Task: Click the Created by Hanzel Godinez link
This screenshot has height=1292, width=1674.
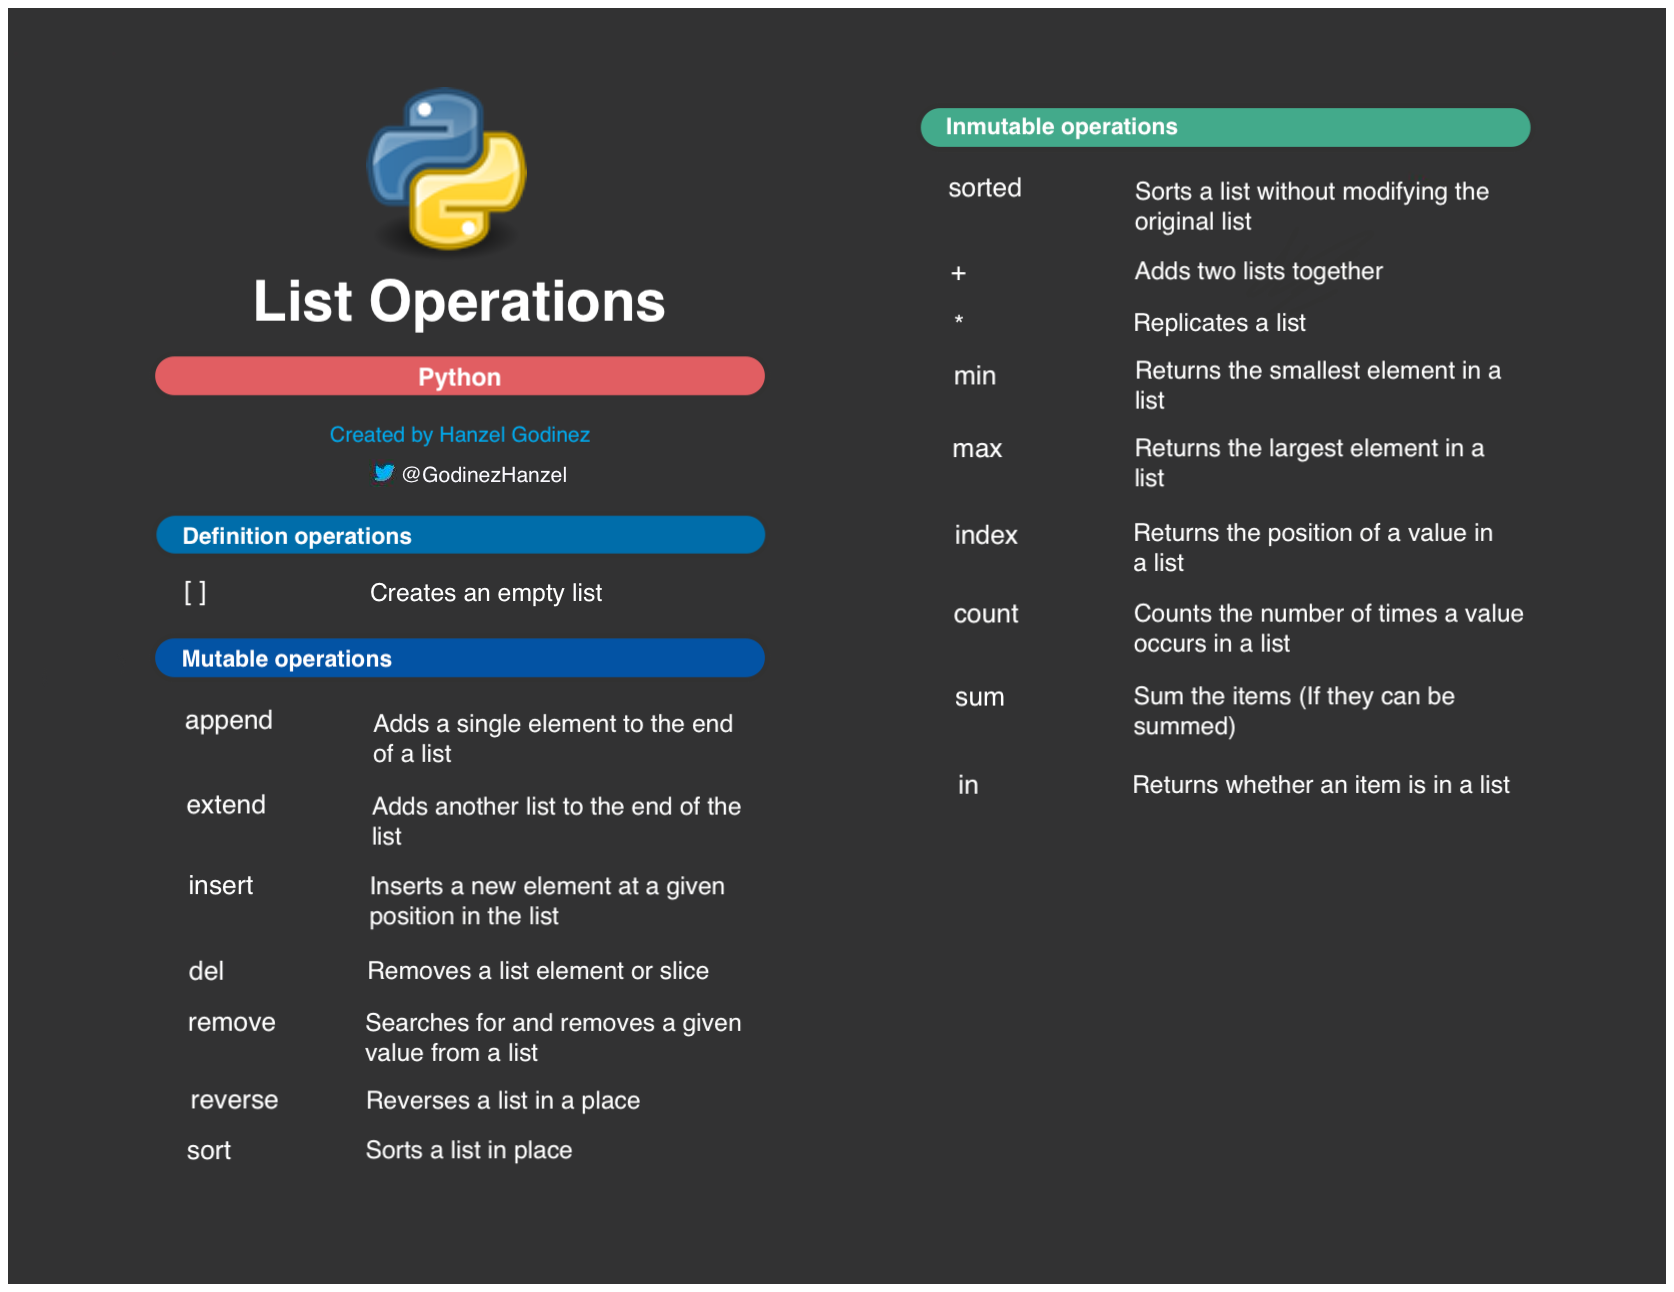Action: [x=459, y=434]
